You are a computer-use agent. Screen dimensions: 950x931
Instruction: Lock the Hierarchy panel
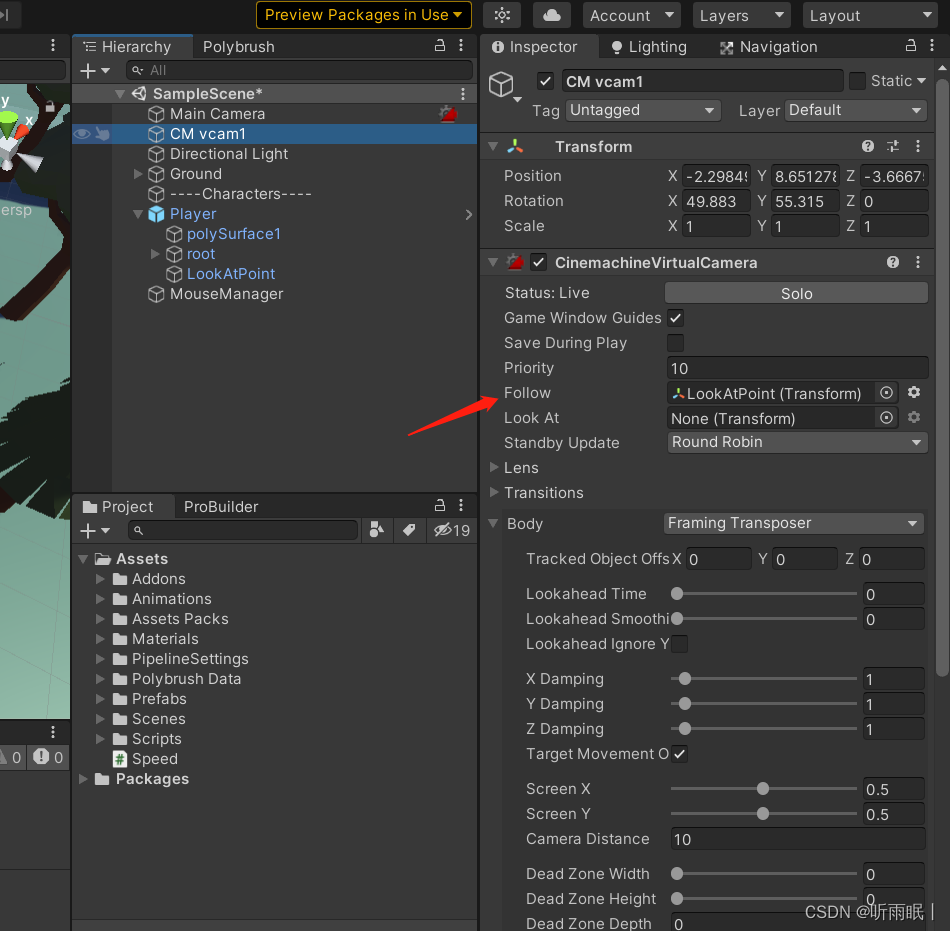click(x=440, y=45)
